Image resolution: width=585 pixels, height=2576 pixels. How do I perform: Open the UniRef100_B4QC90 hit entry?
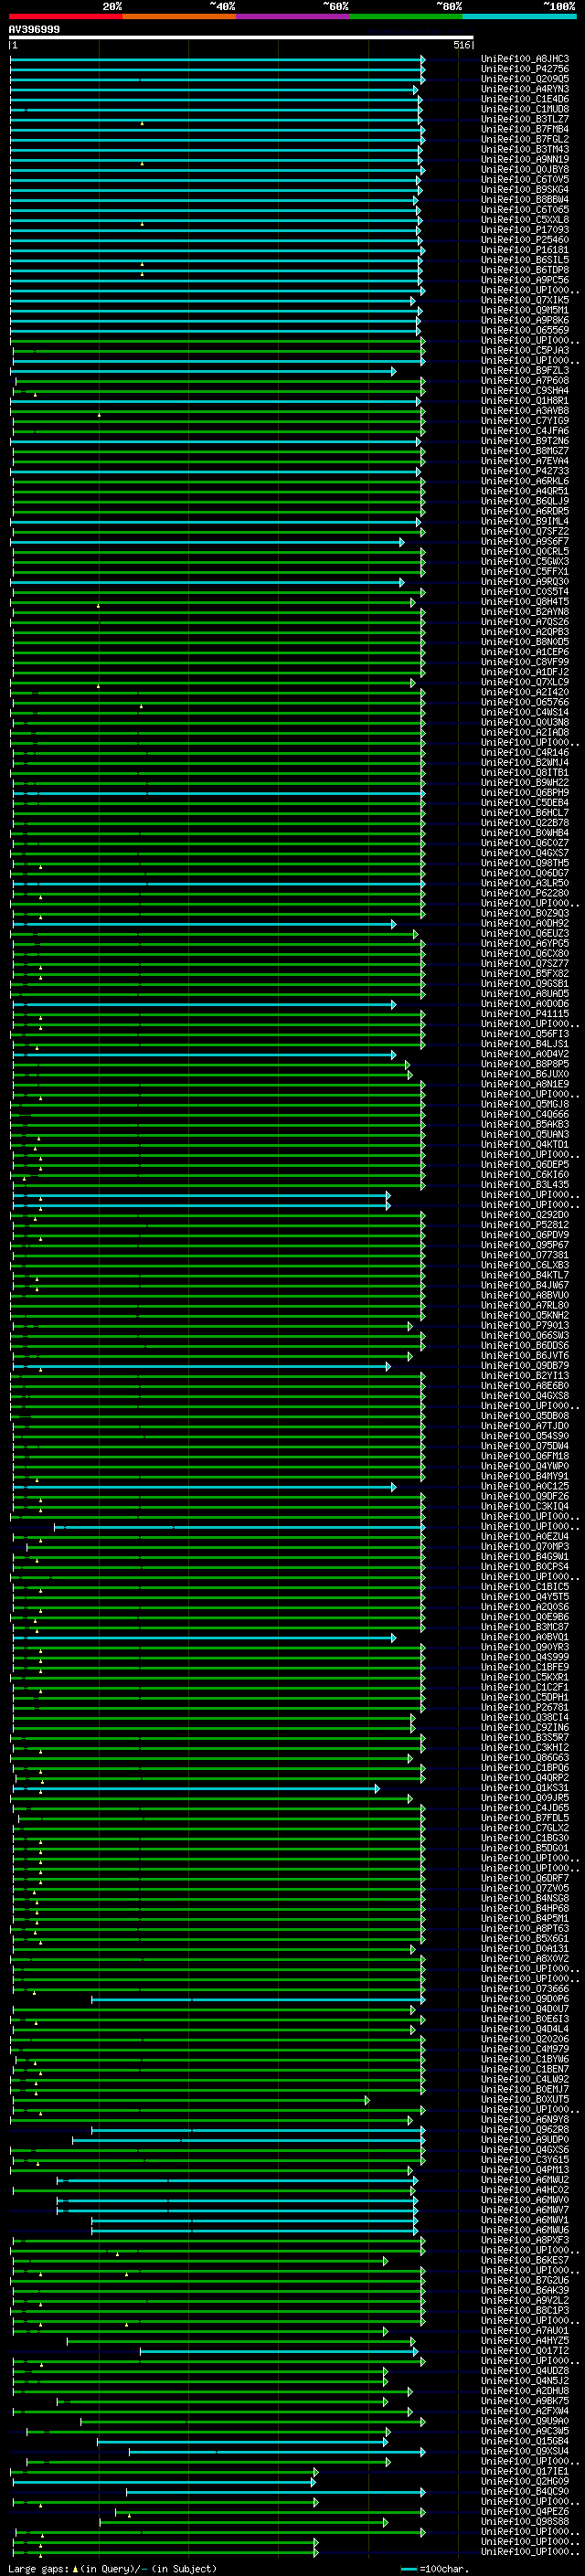[x=524, y=2492]
